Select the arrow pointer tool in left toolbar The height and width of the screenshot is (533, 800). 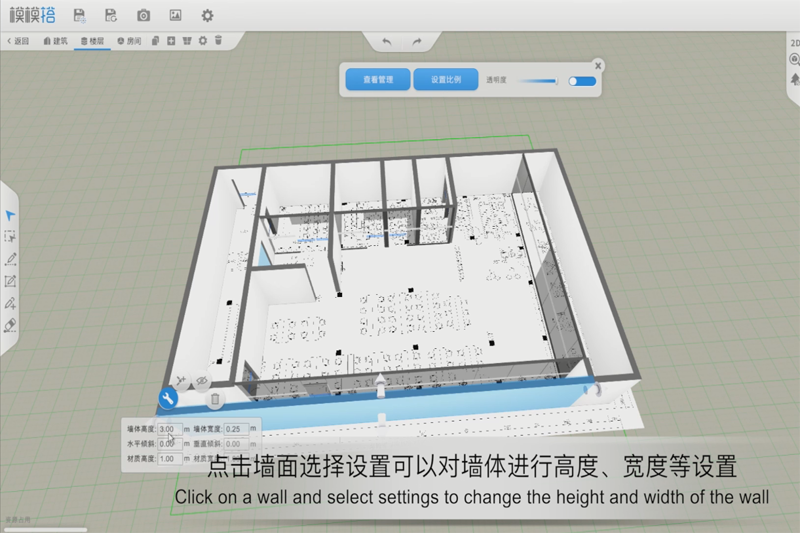[x=11, y=215]
